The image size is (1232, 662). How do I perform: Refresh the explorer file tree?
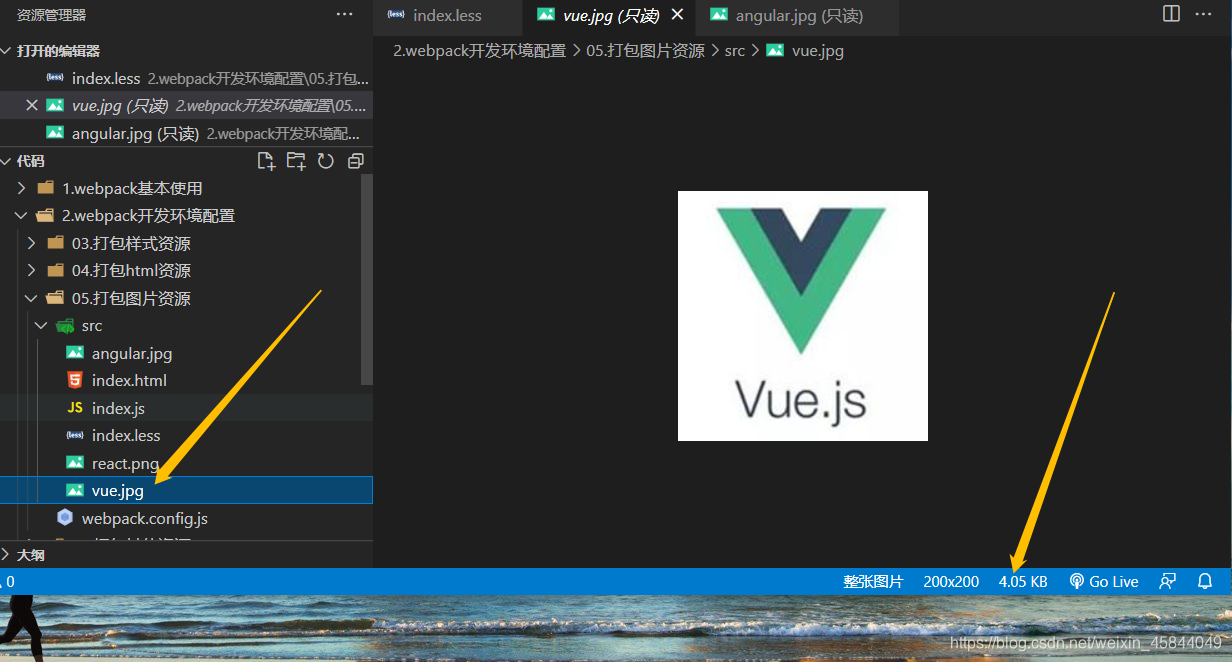click(x=325, y=161)
